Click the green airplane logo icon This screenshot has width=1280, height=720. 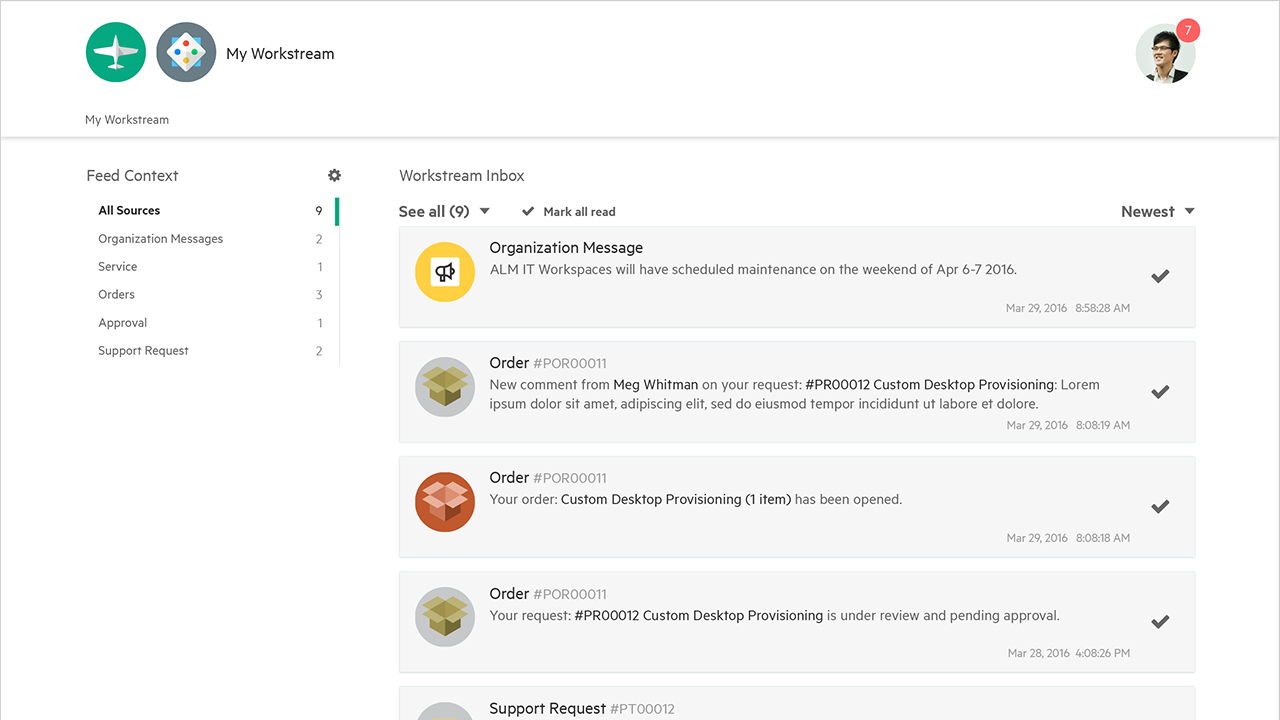pos(116,52)
